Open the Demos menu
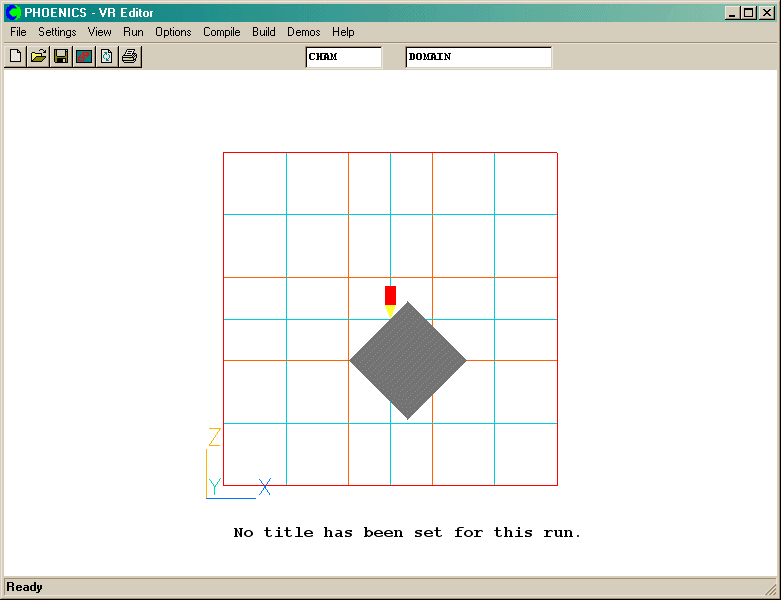Image resolution: width=781 pixels, height=600 pixels. 303,32
